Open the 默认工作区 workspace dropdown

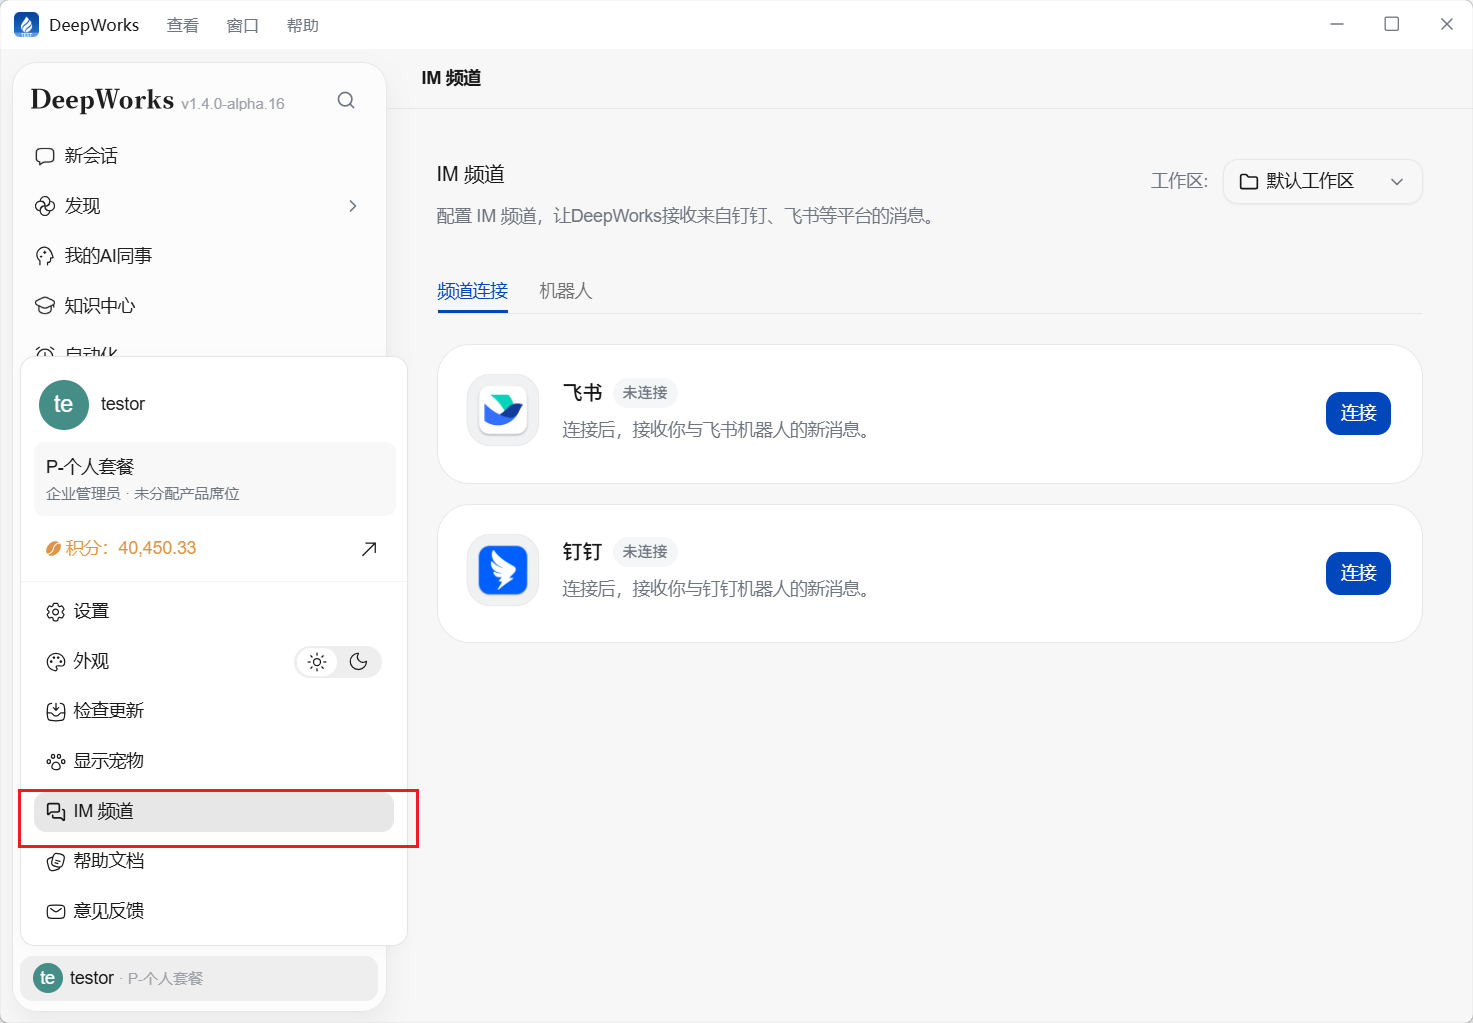(x=1322, y=181)
